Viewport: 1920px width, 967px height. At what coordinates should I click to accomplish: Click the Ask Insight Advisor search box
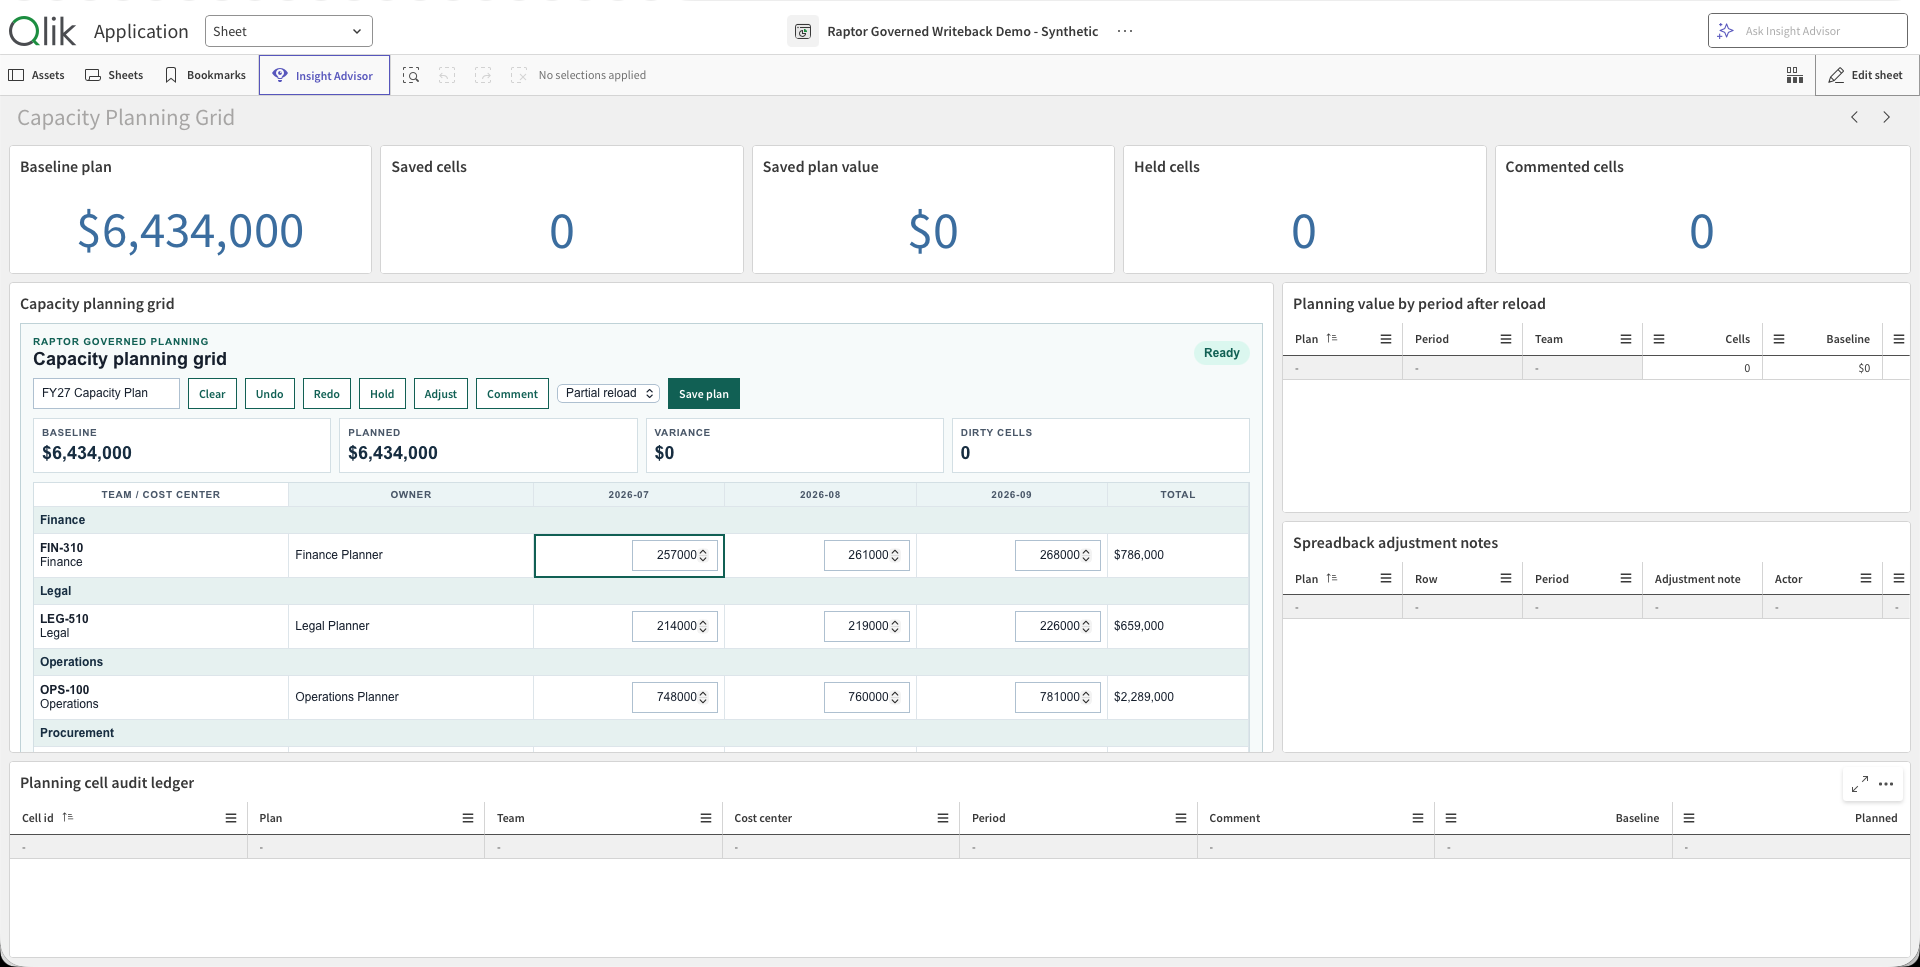click(1807, 31)
